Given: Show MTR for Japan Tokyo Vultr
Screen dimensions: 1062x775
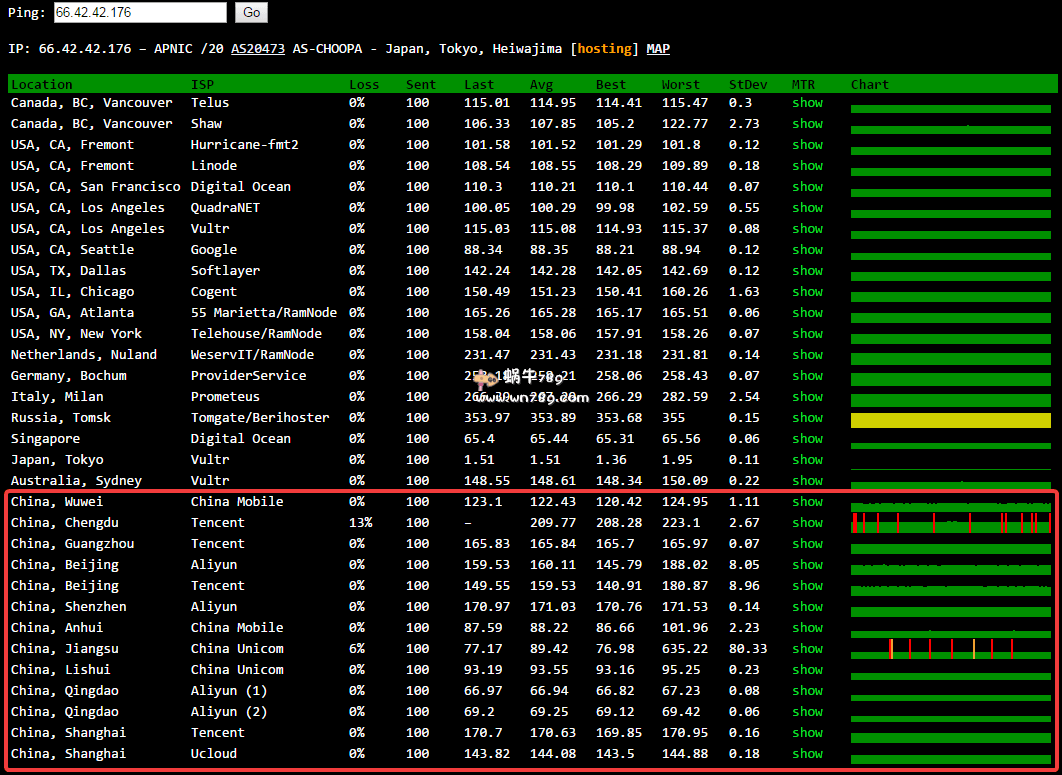Looking at the screenshot, I should [x=807, y=460].
